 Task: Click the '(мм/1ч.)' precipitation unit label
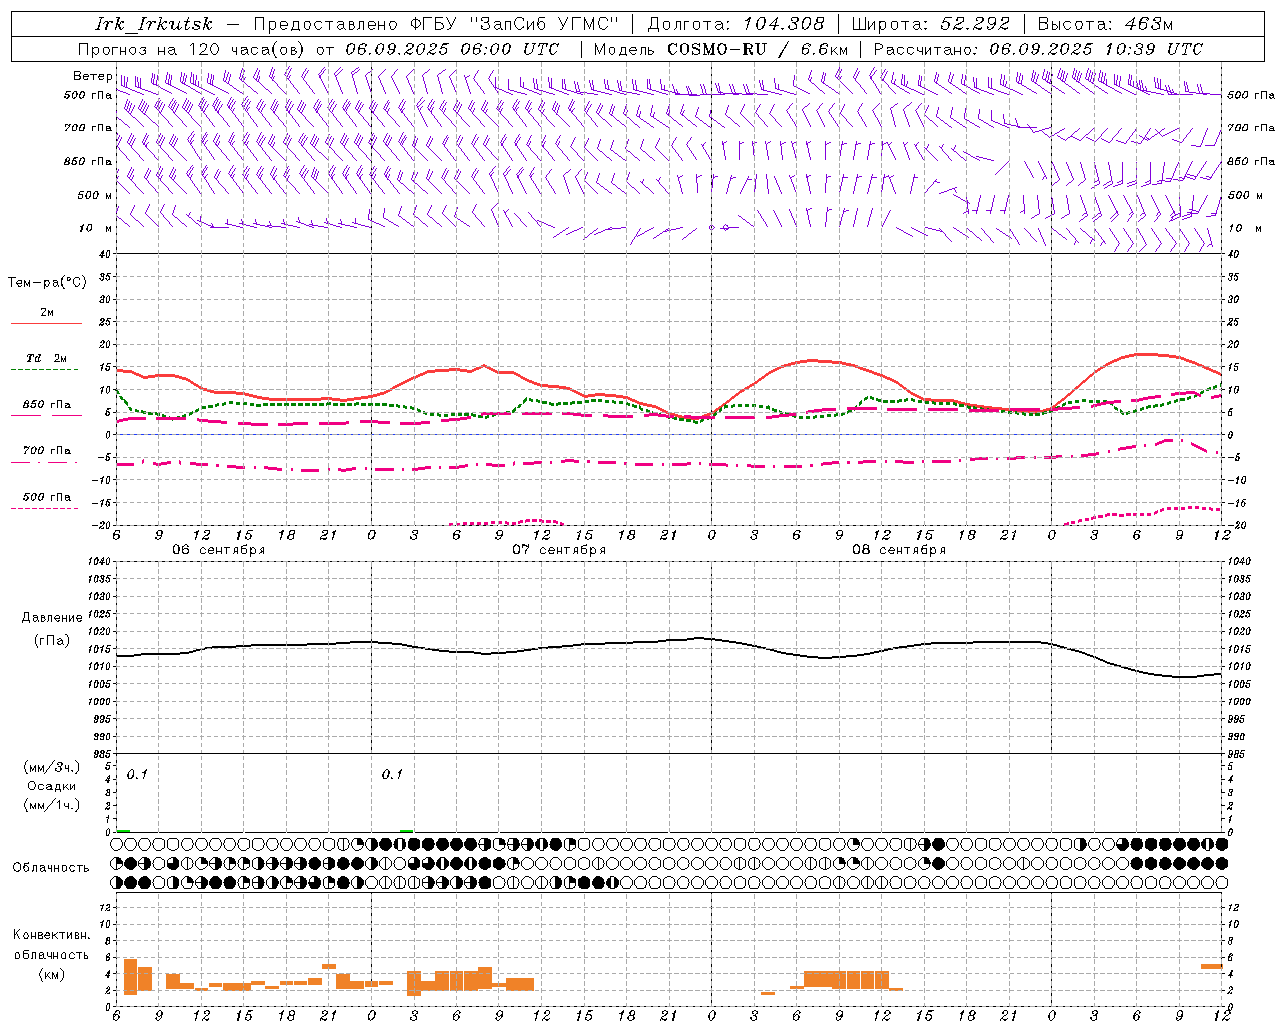tap(51, 805)
